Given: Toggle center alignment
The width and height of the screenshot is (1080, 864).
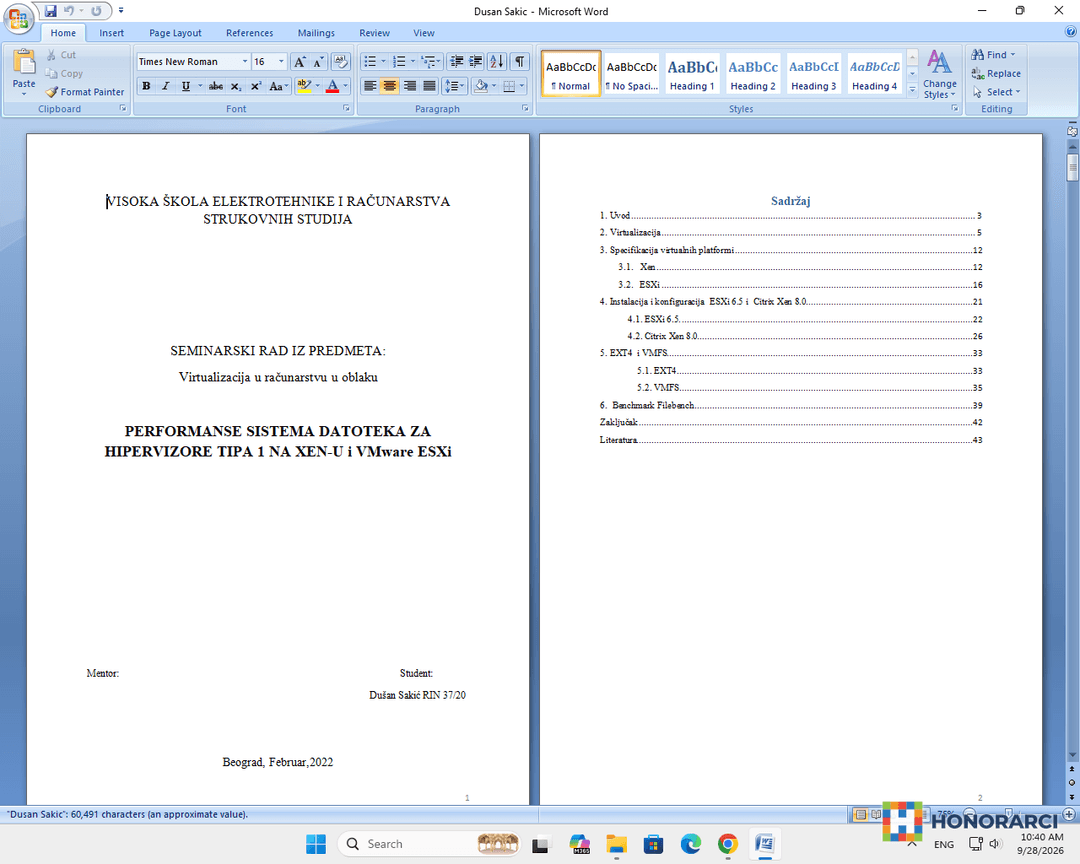Looking at the screenshot, I should click(390, 86).
